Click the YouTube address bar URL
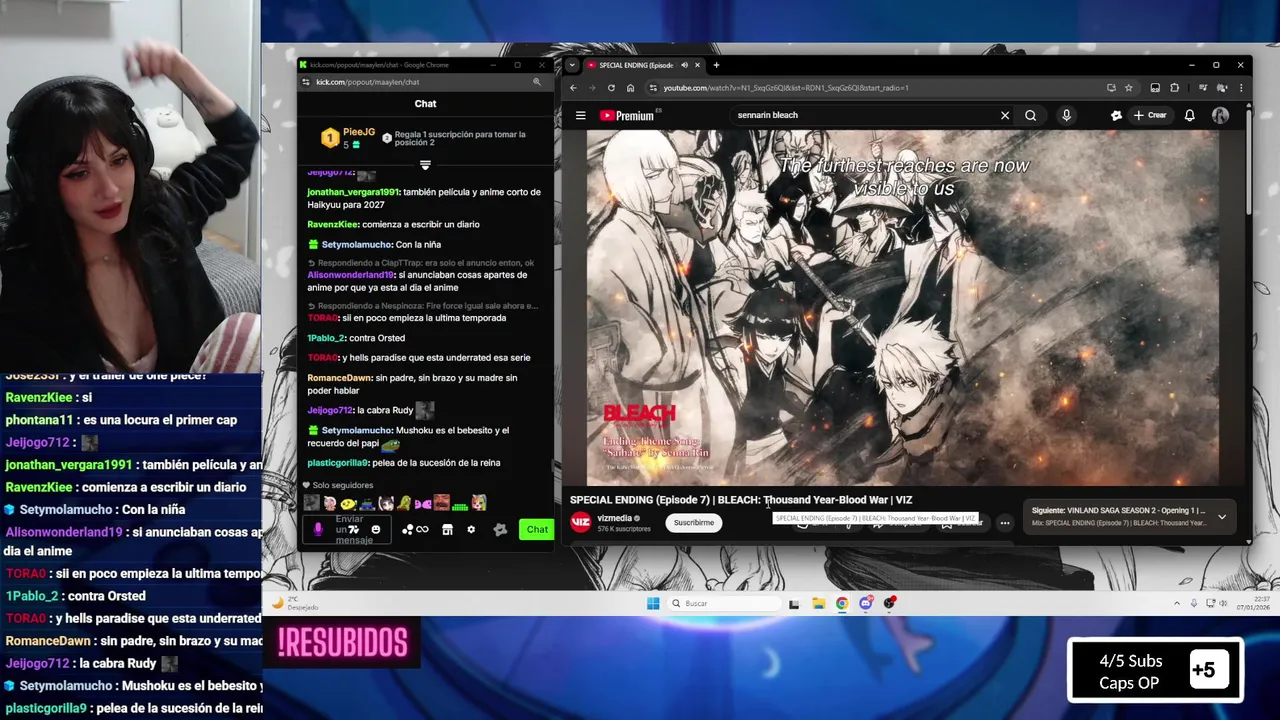The width and height of the screenshot is (1280, 720). [x=785, y=88]
